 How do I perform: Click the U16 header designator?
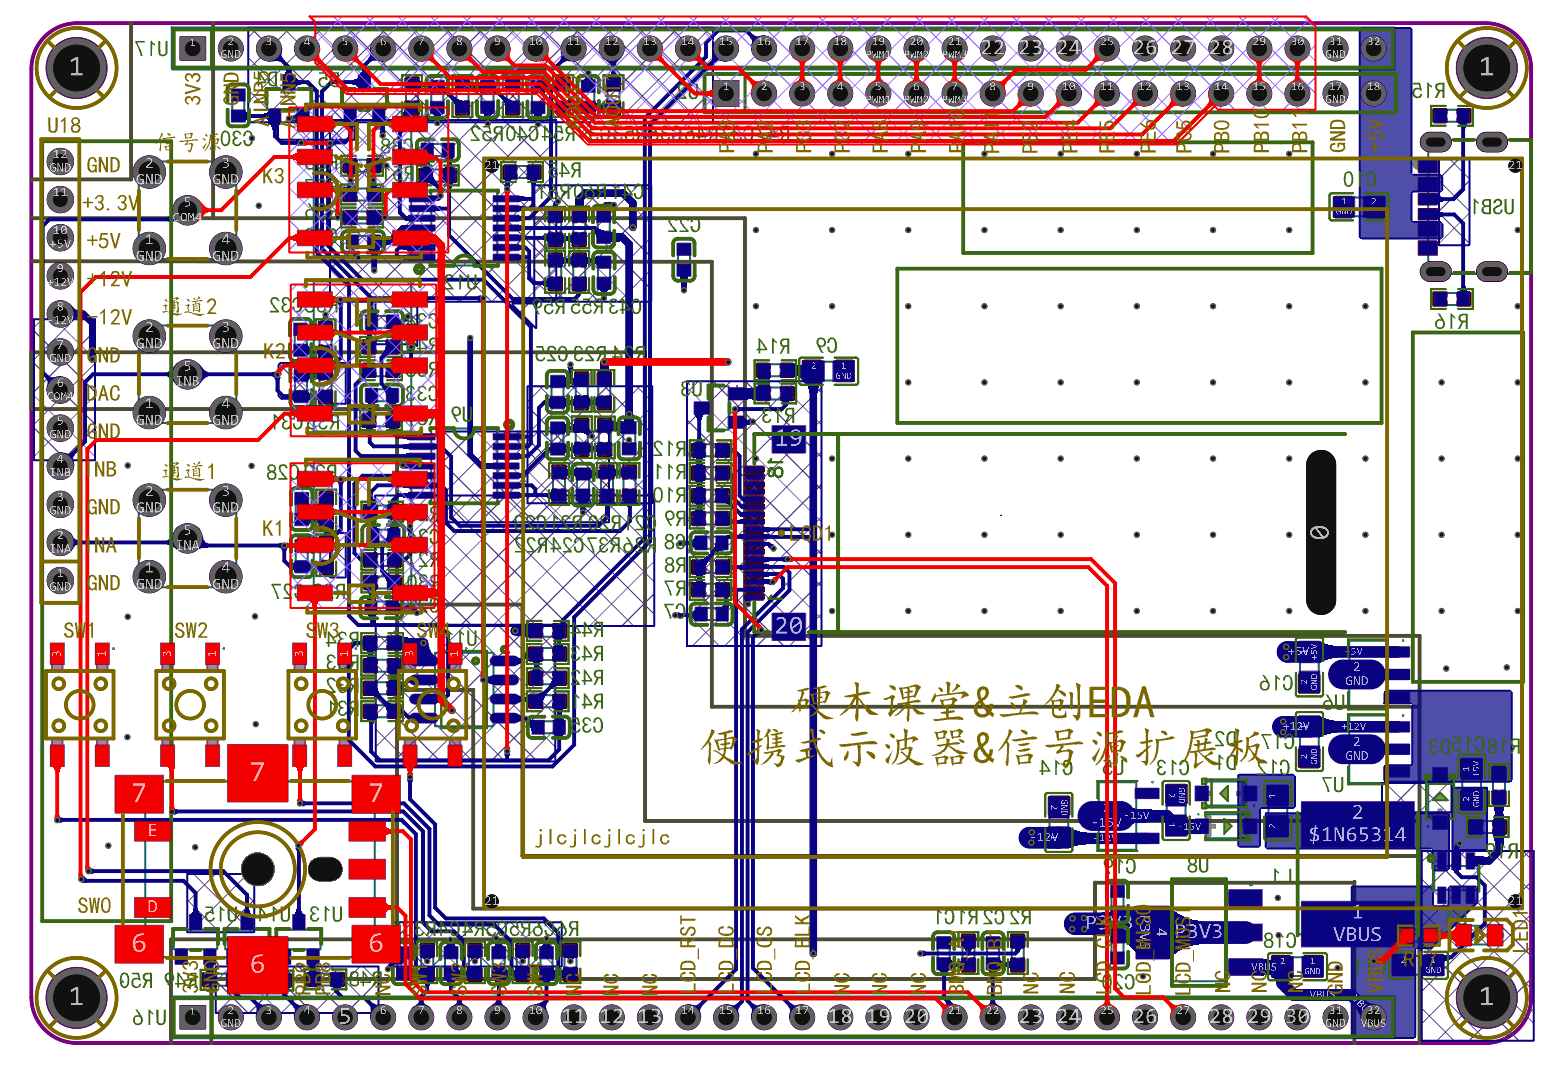(x=150, y=1018)
